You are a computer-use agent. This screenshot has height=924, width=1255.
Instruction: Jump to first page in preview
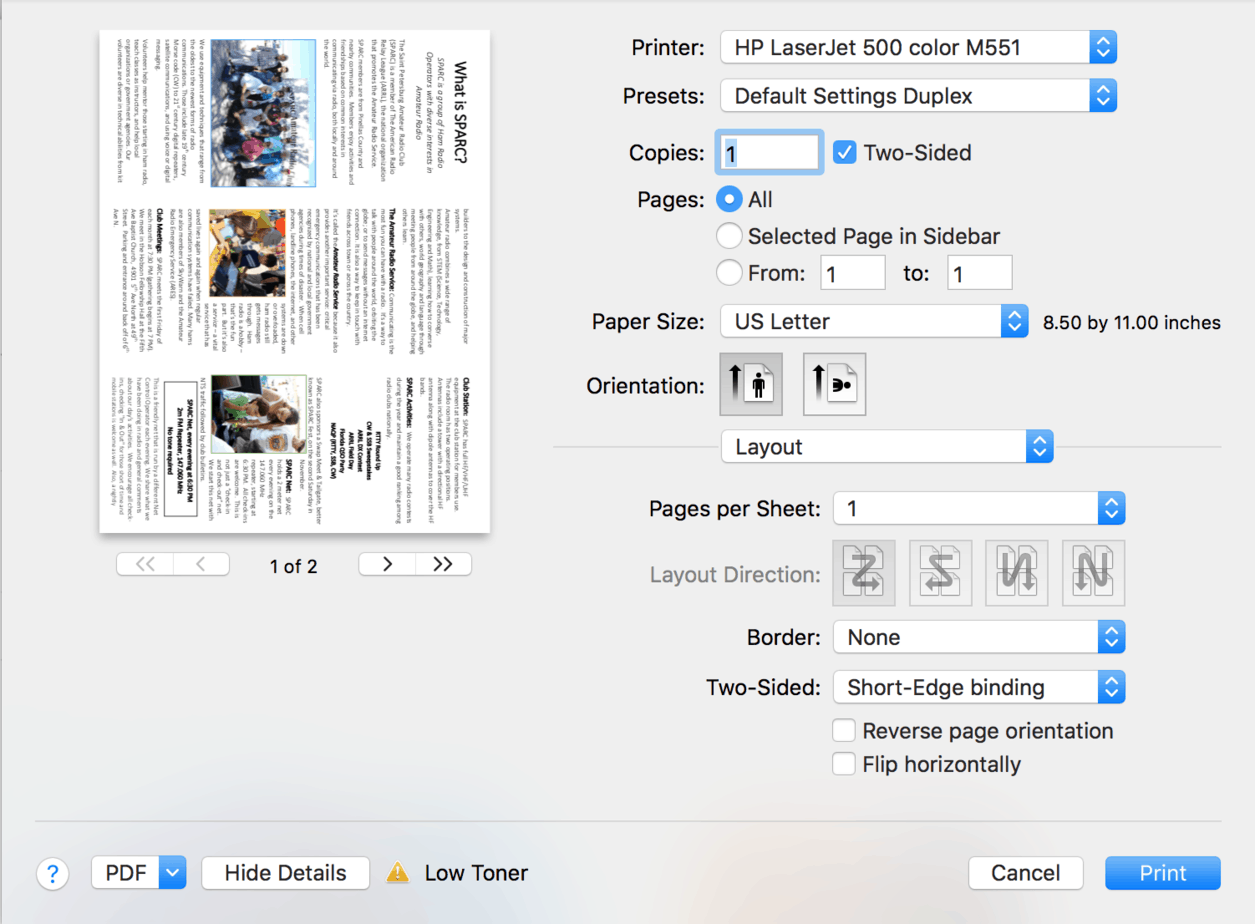click(x=145, y=565)
